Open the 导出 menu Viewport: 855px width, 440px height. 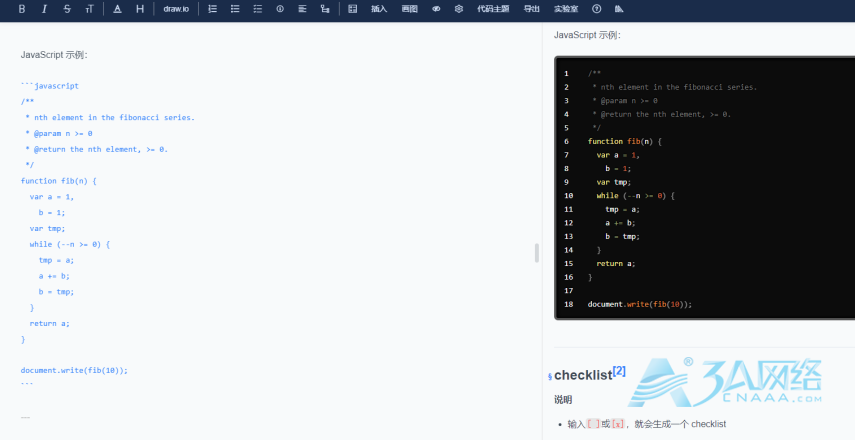[532, 9]
